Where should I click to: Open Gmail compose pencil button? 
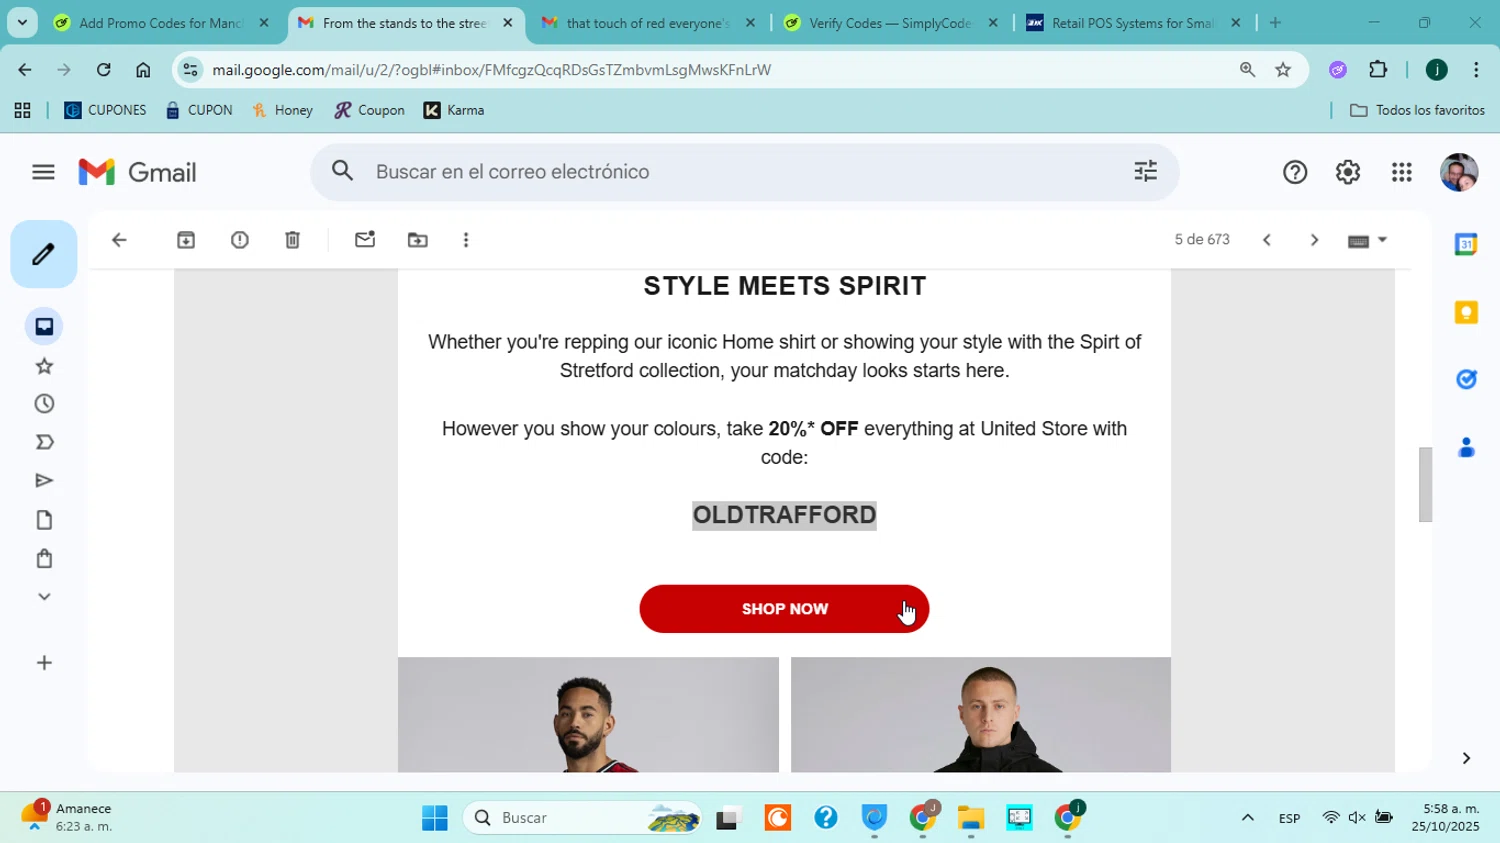point(44,254)
